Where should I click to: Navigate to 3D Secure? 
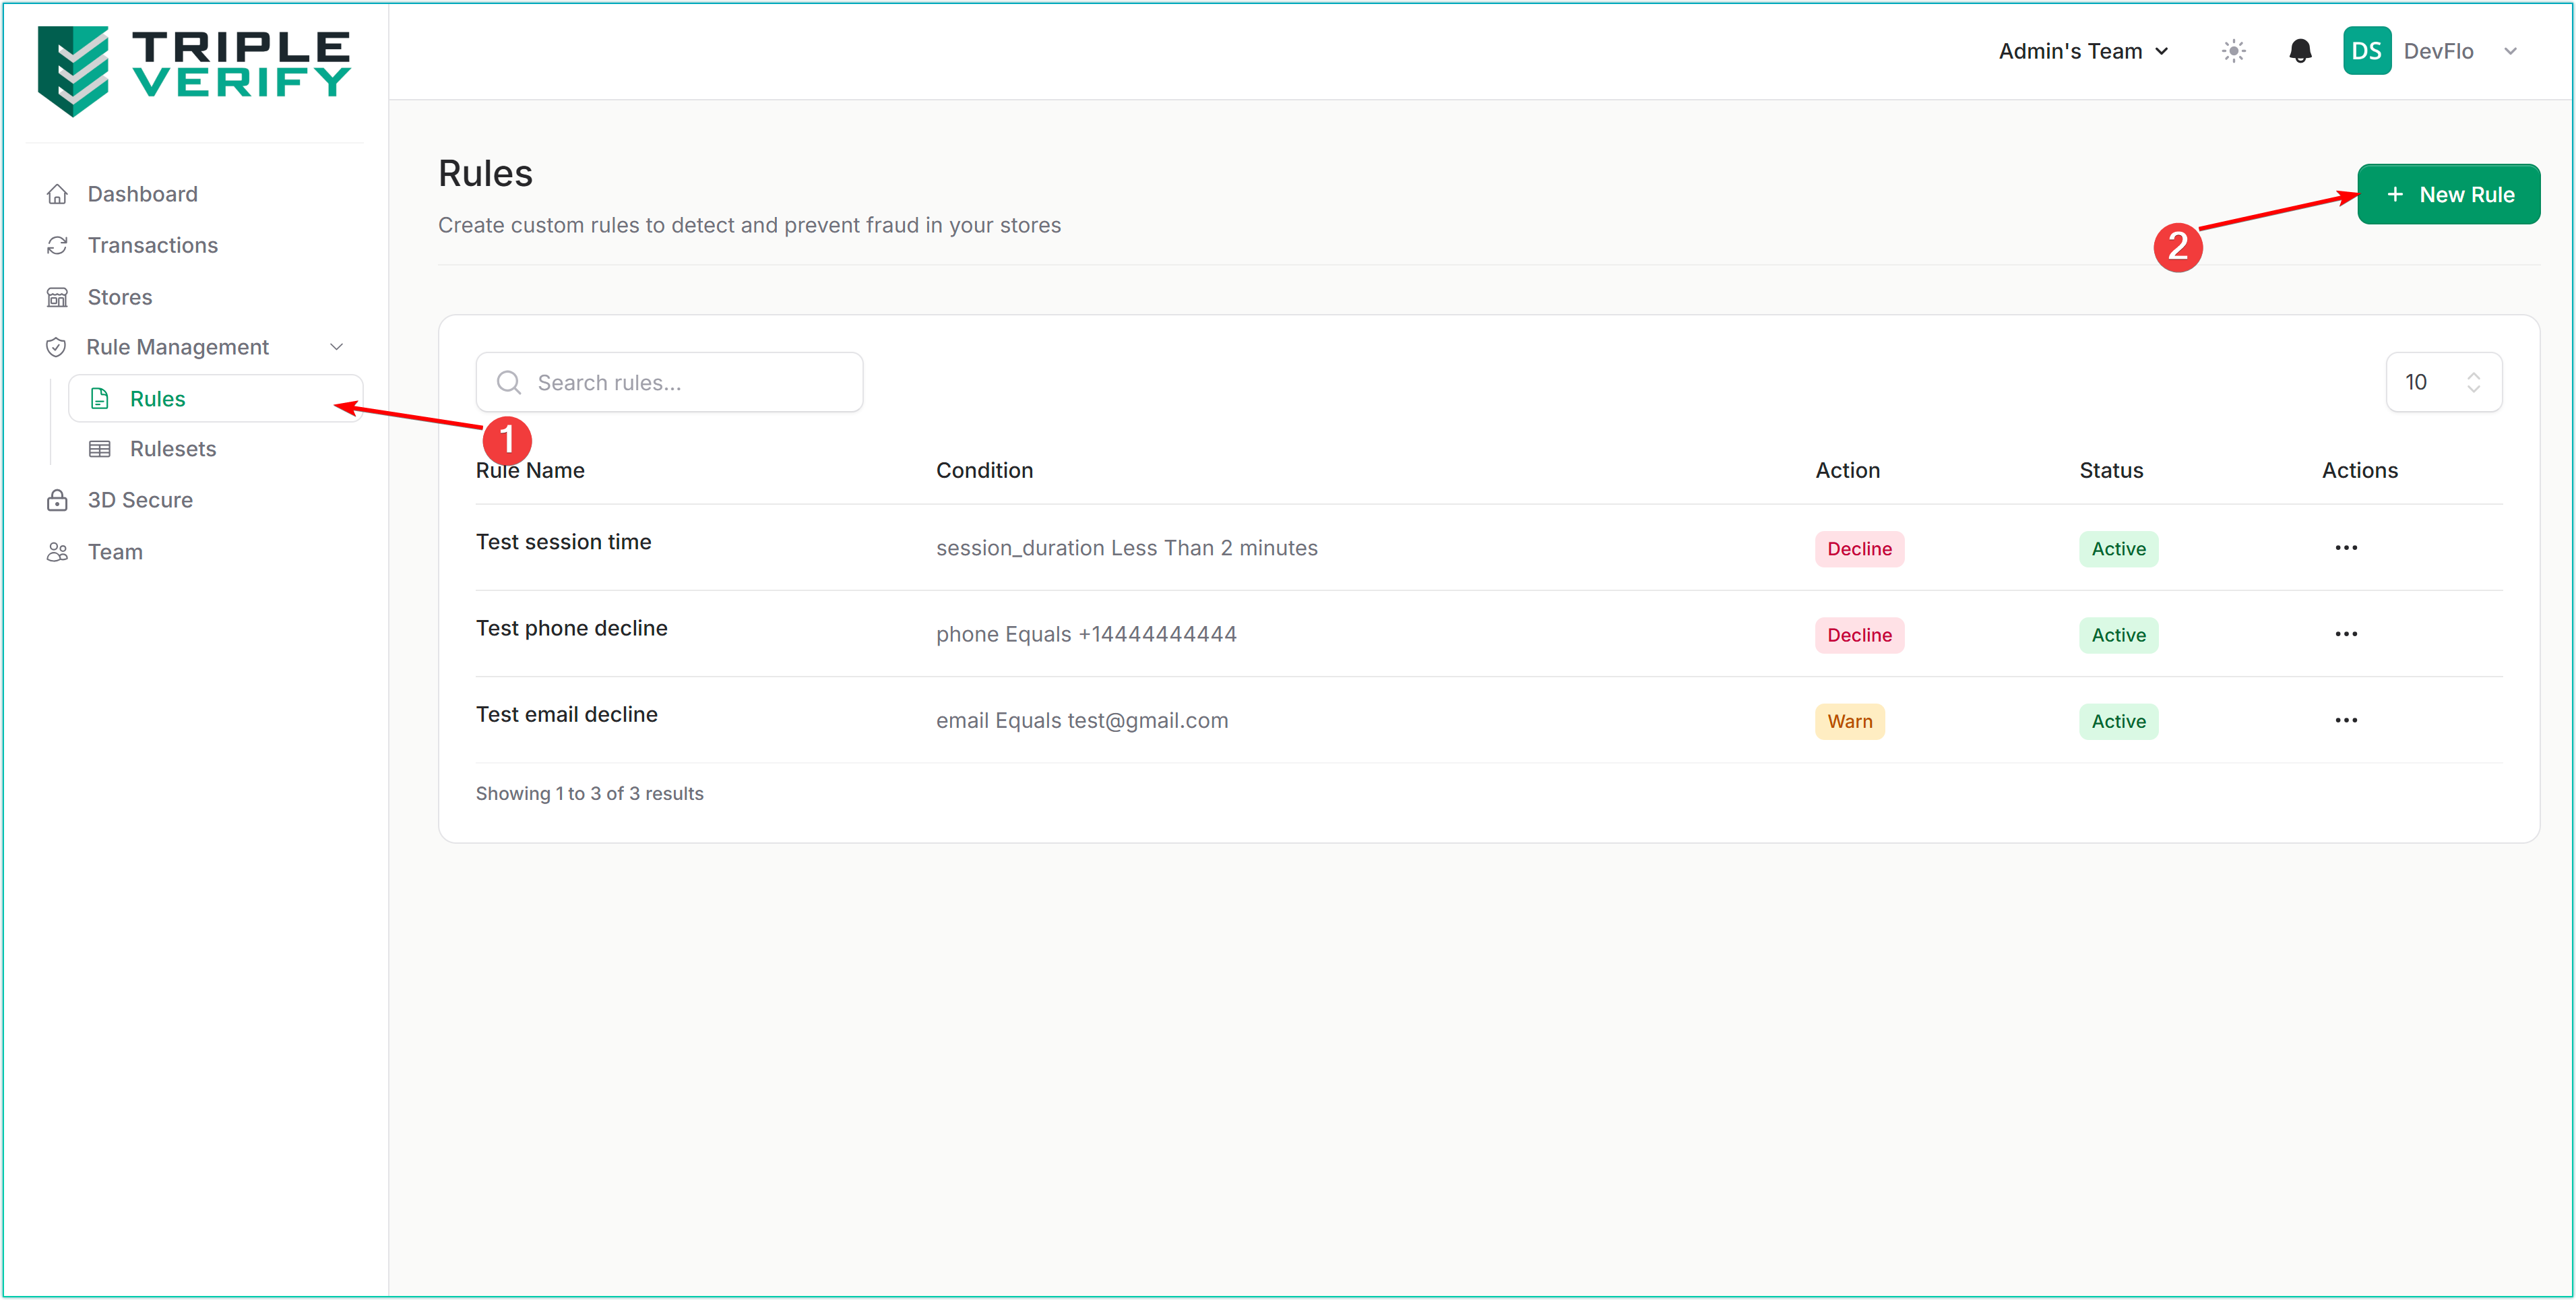pos(140,500)
